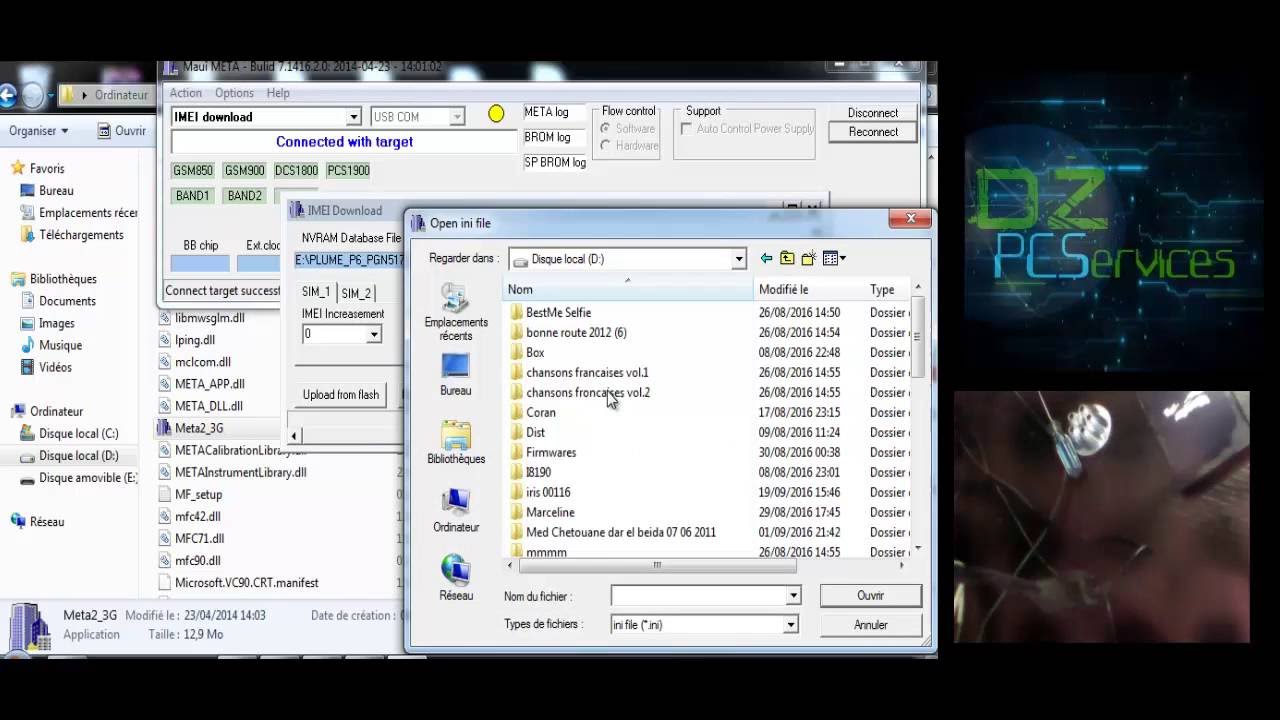
Task: Select Réseau in dialog places bar
Action: (x=455, y=579)
